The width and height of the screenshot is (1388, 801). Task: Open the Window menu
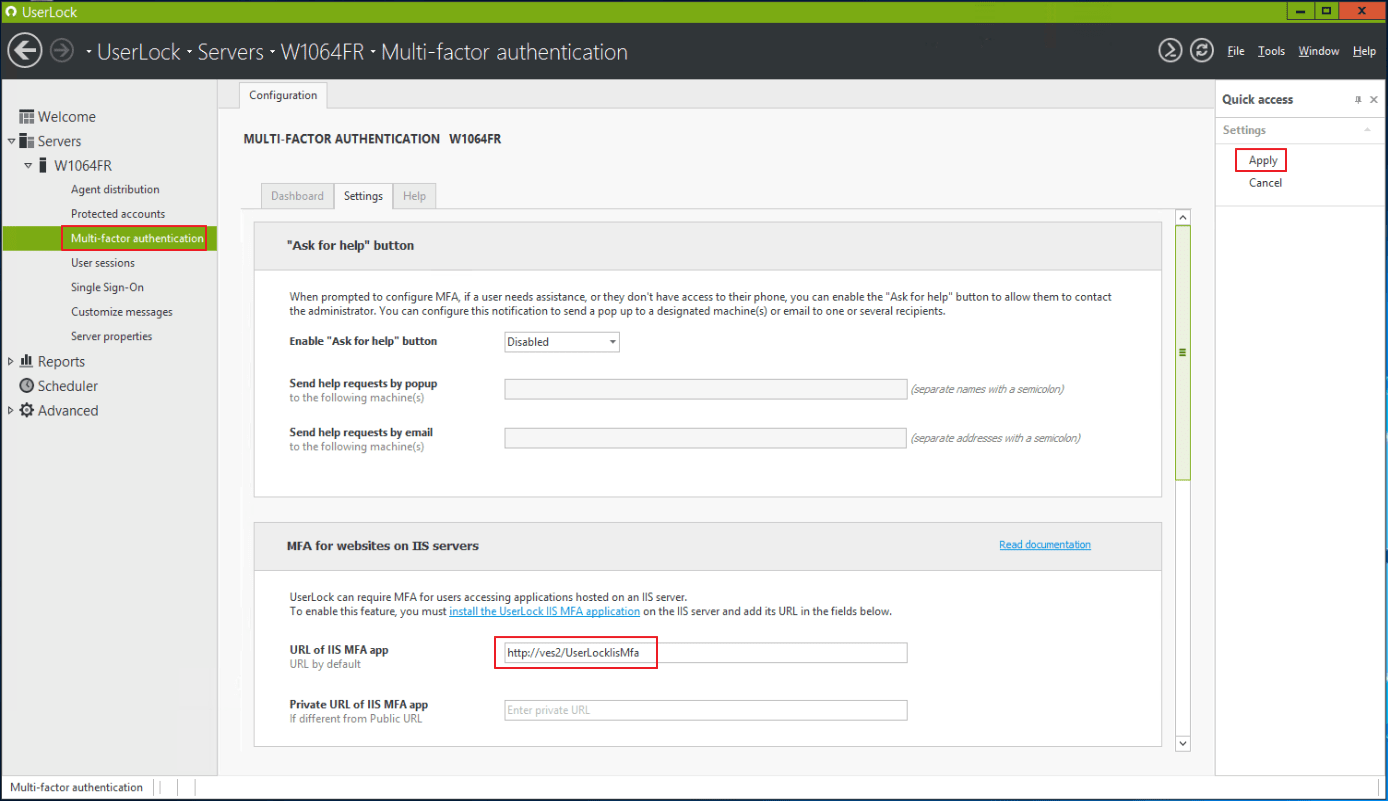click(1319, 51)
